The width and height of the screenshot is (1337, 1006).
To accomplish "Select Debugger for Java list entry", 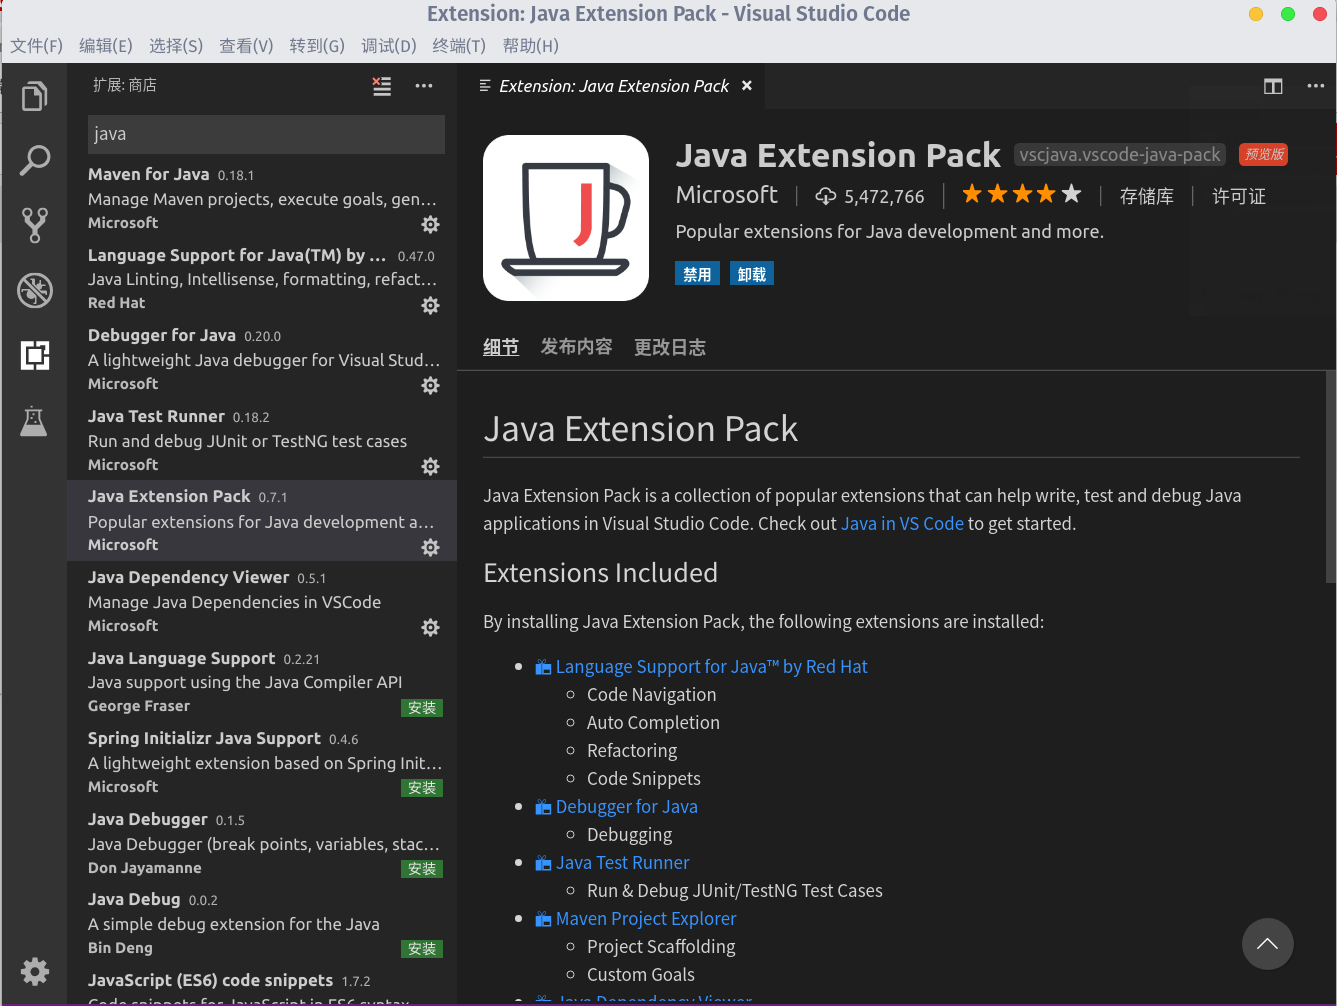I will [262, 359].
